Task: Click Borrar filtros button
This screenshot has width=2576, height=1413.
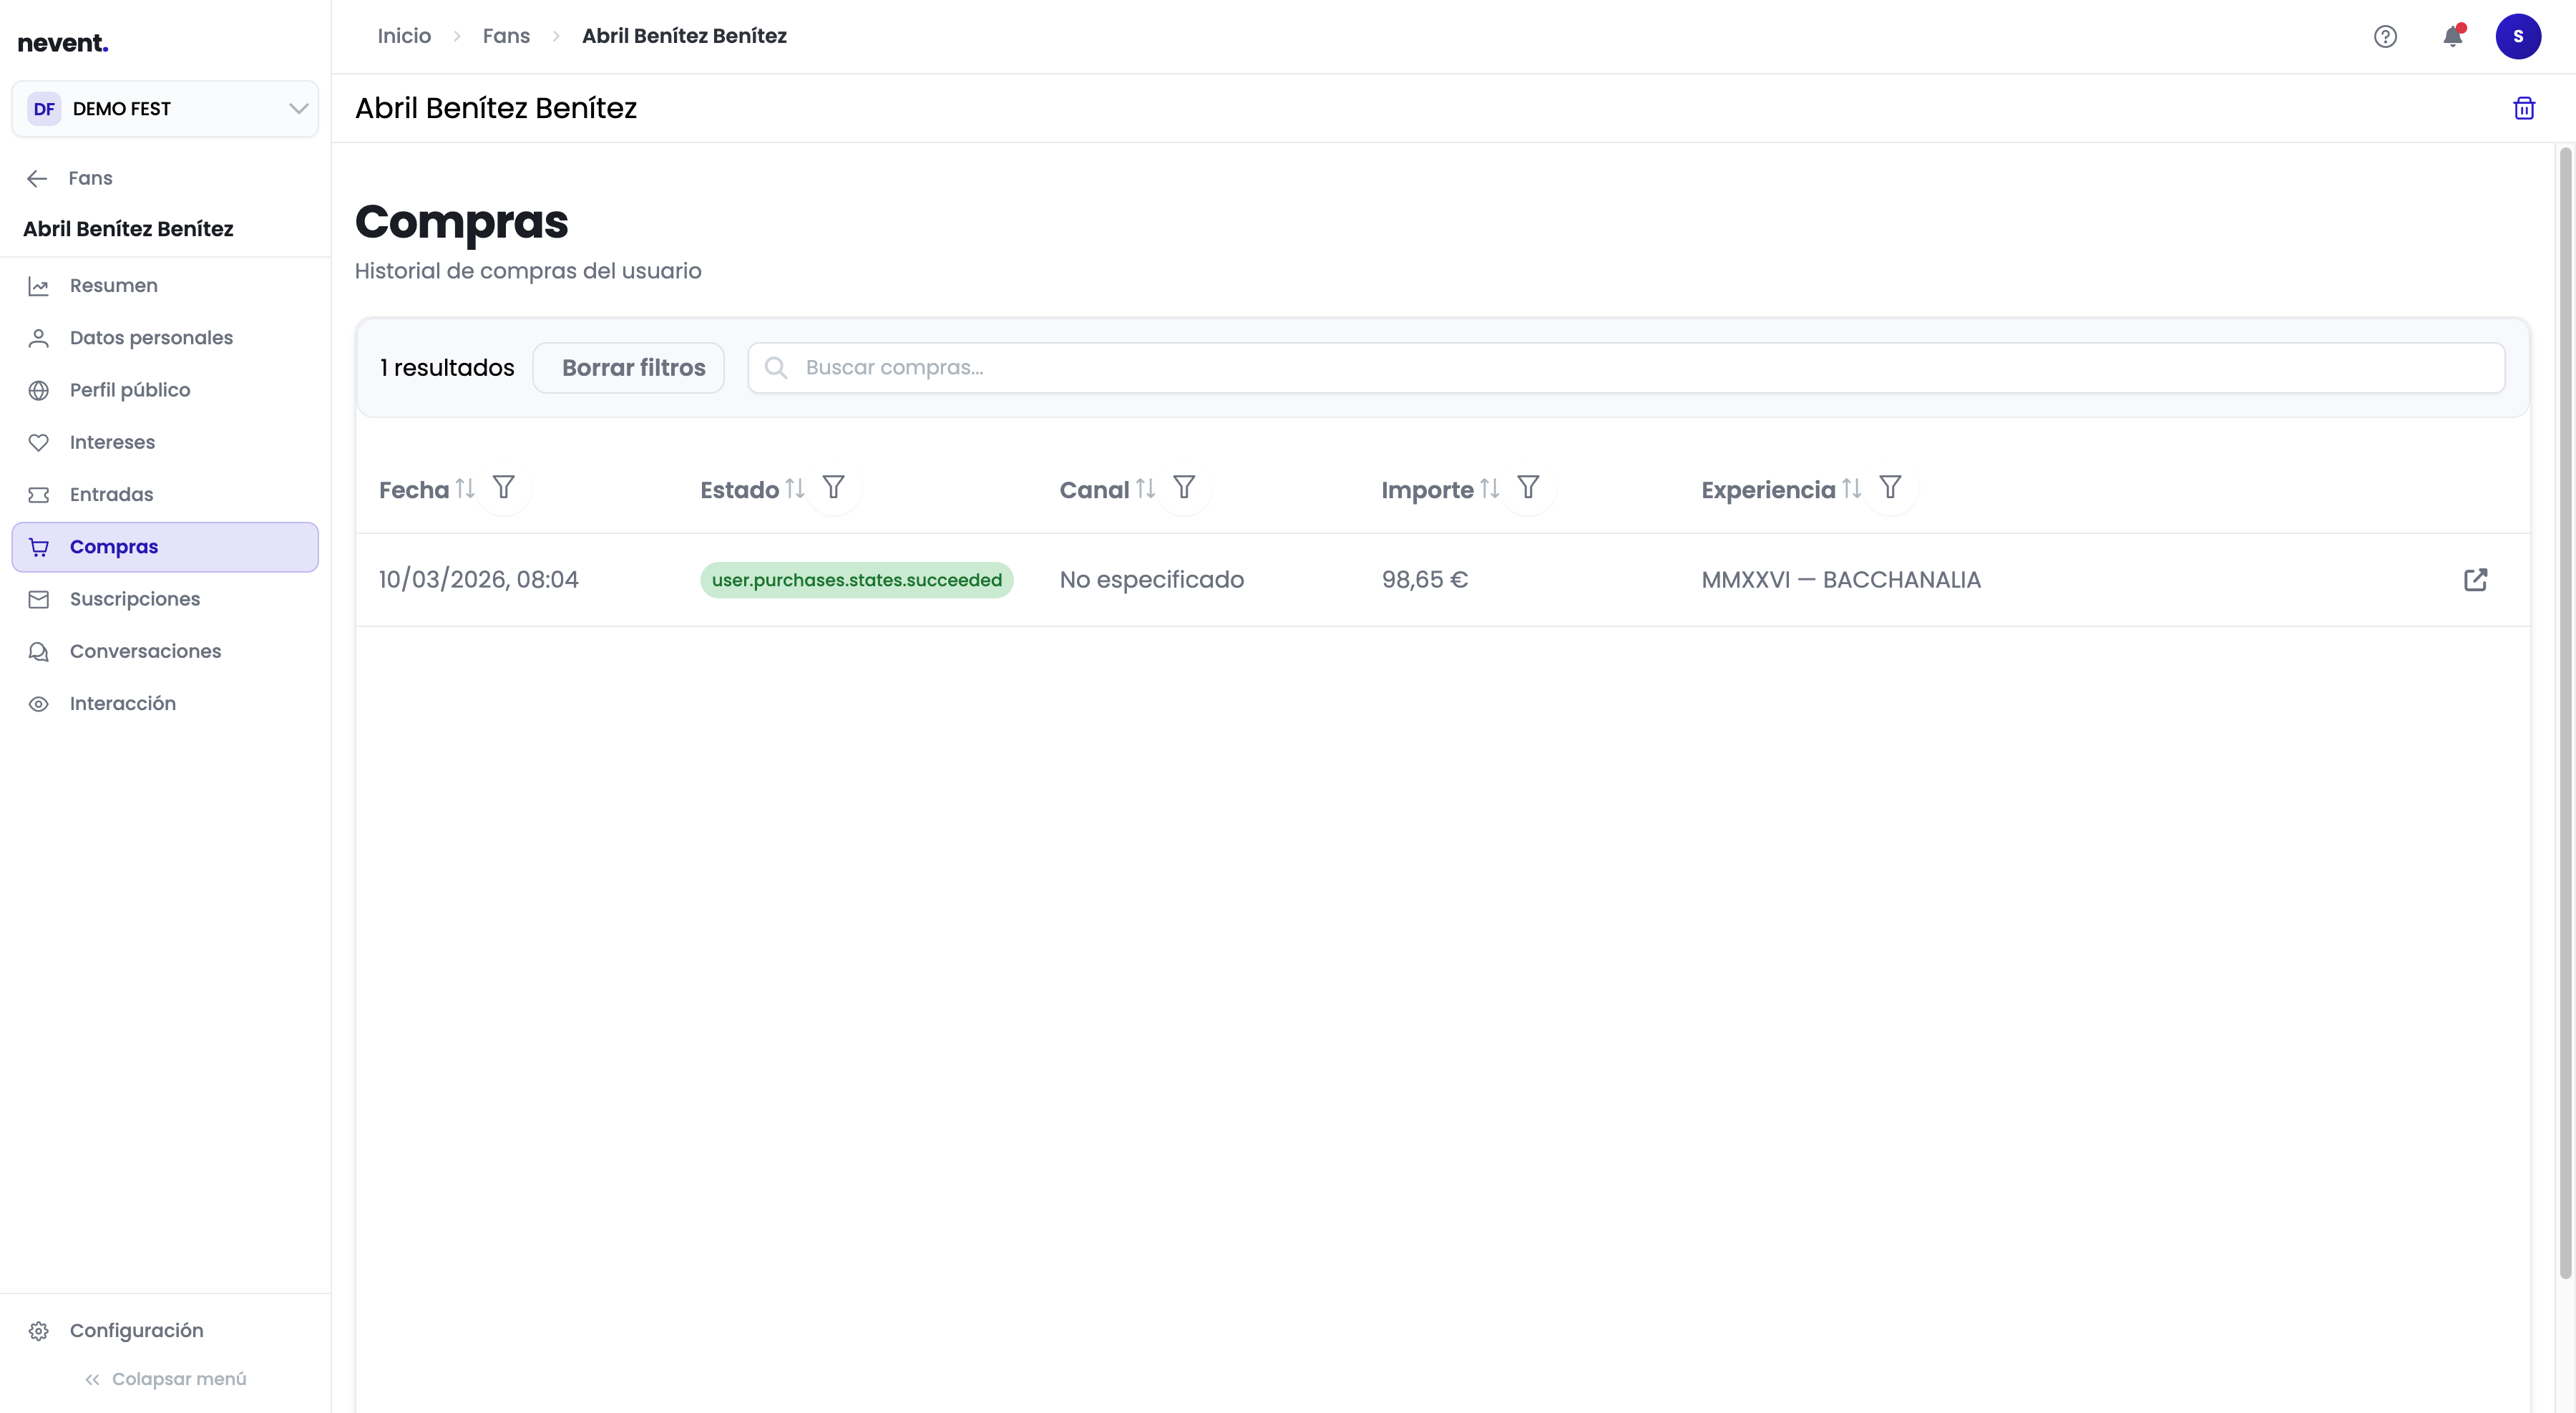Action: [x=628, y=368]
